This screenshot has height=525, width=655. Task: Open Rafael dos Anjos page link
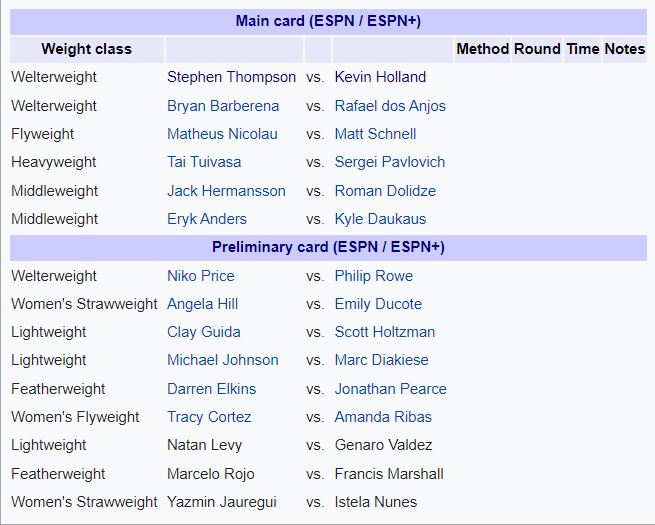[x=390, y=106]
